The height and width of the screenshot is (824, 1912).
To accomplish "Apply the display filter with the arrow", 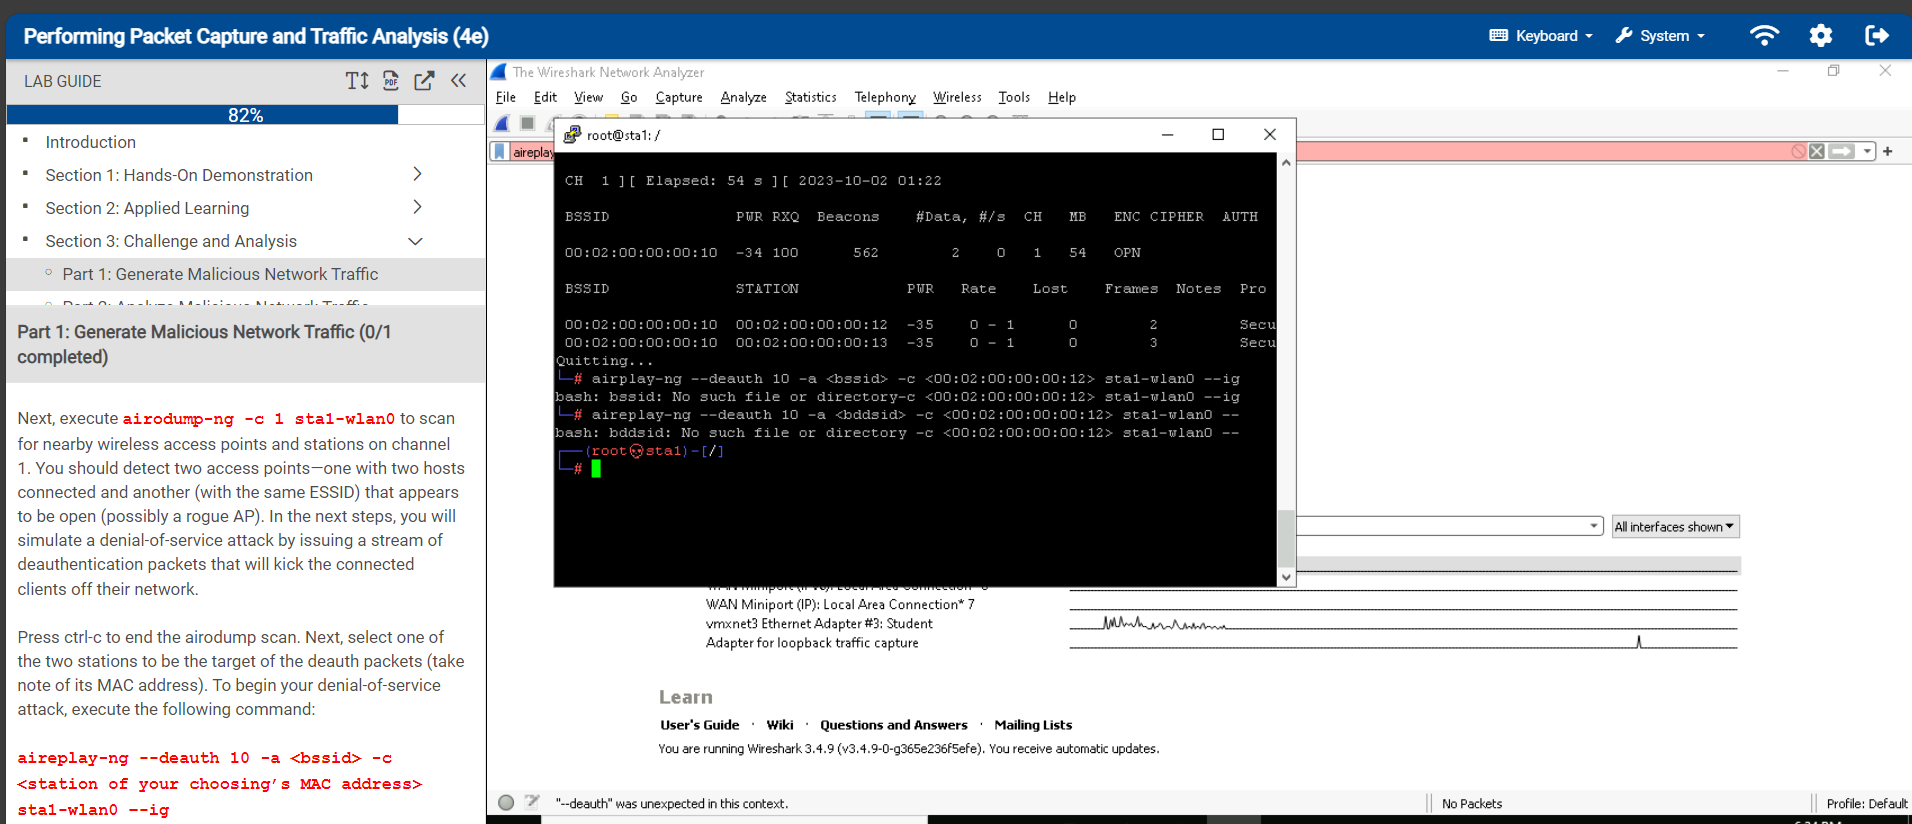I will (1842, 152).
